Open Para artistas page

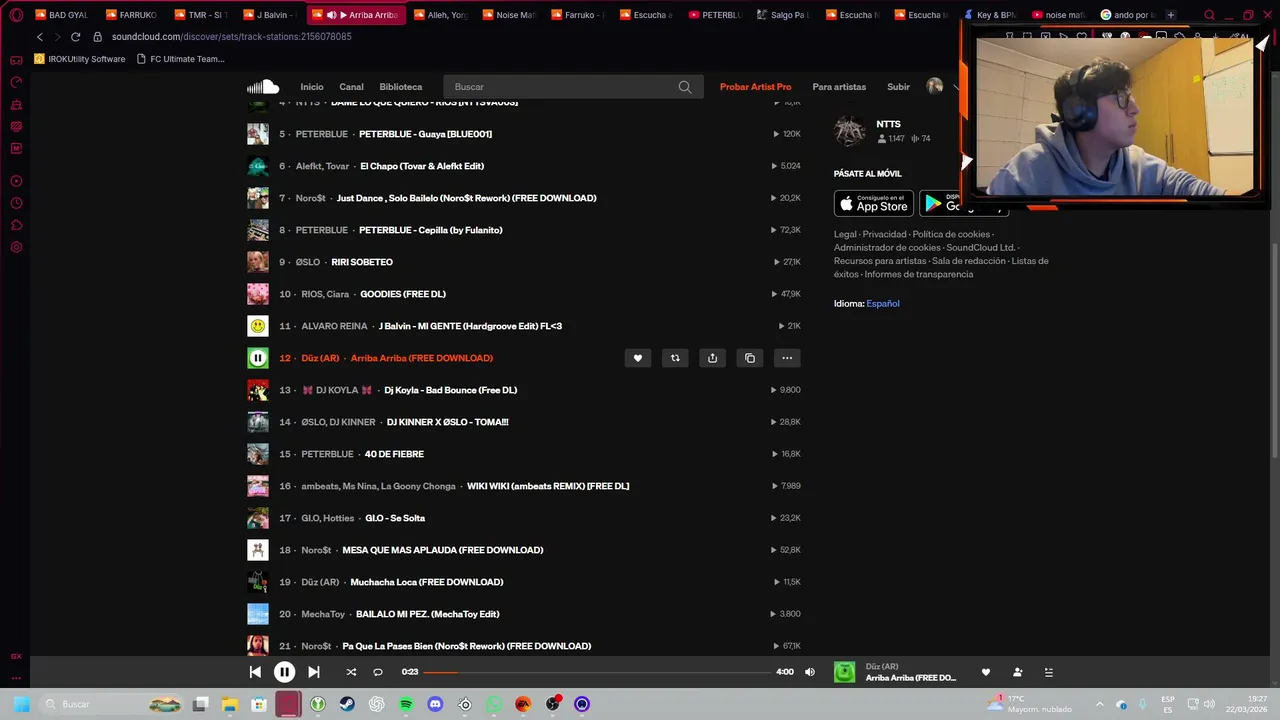[839, 87]
